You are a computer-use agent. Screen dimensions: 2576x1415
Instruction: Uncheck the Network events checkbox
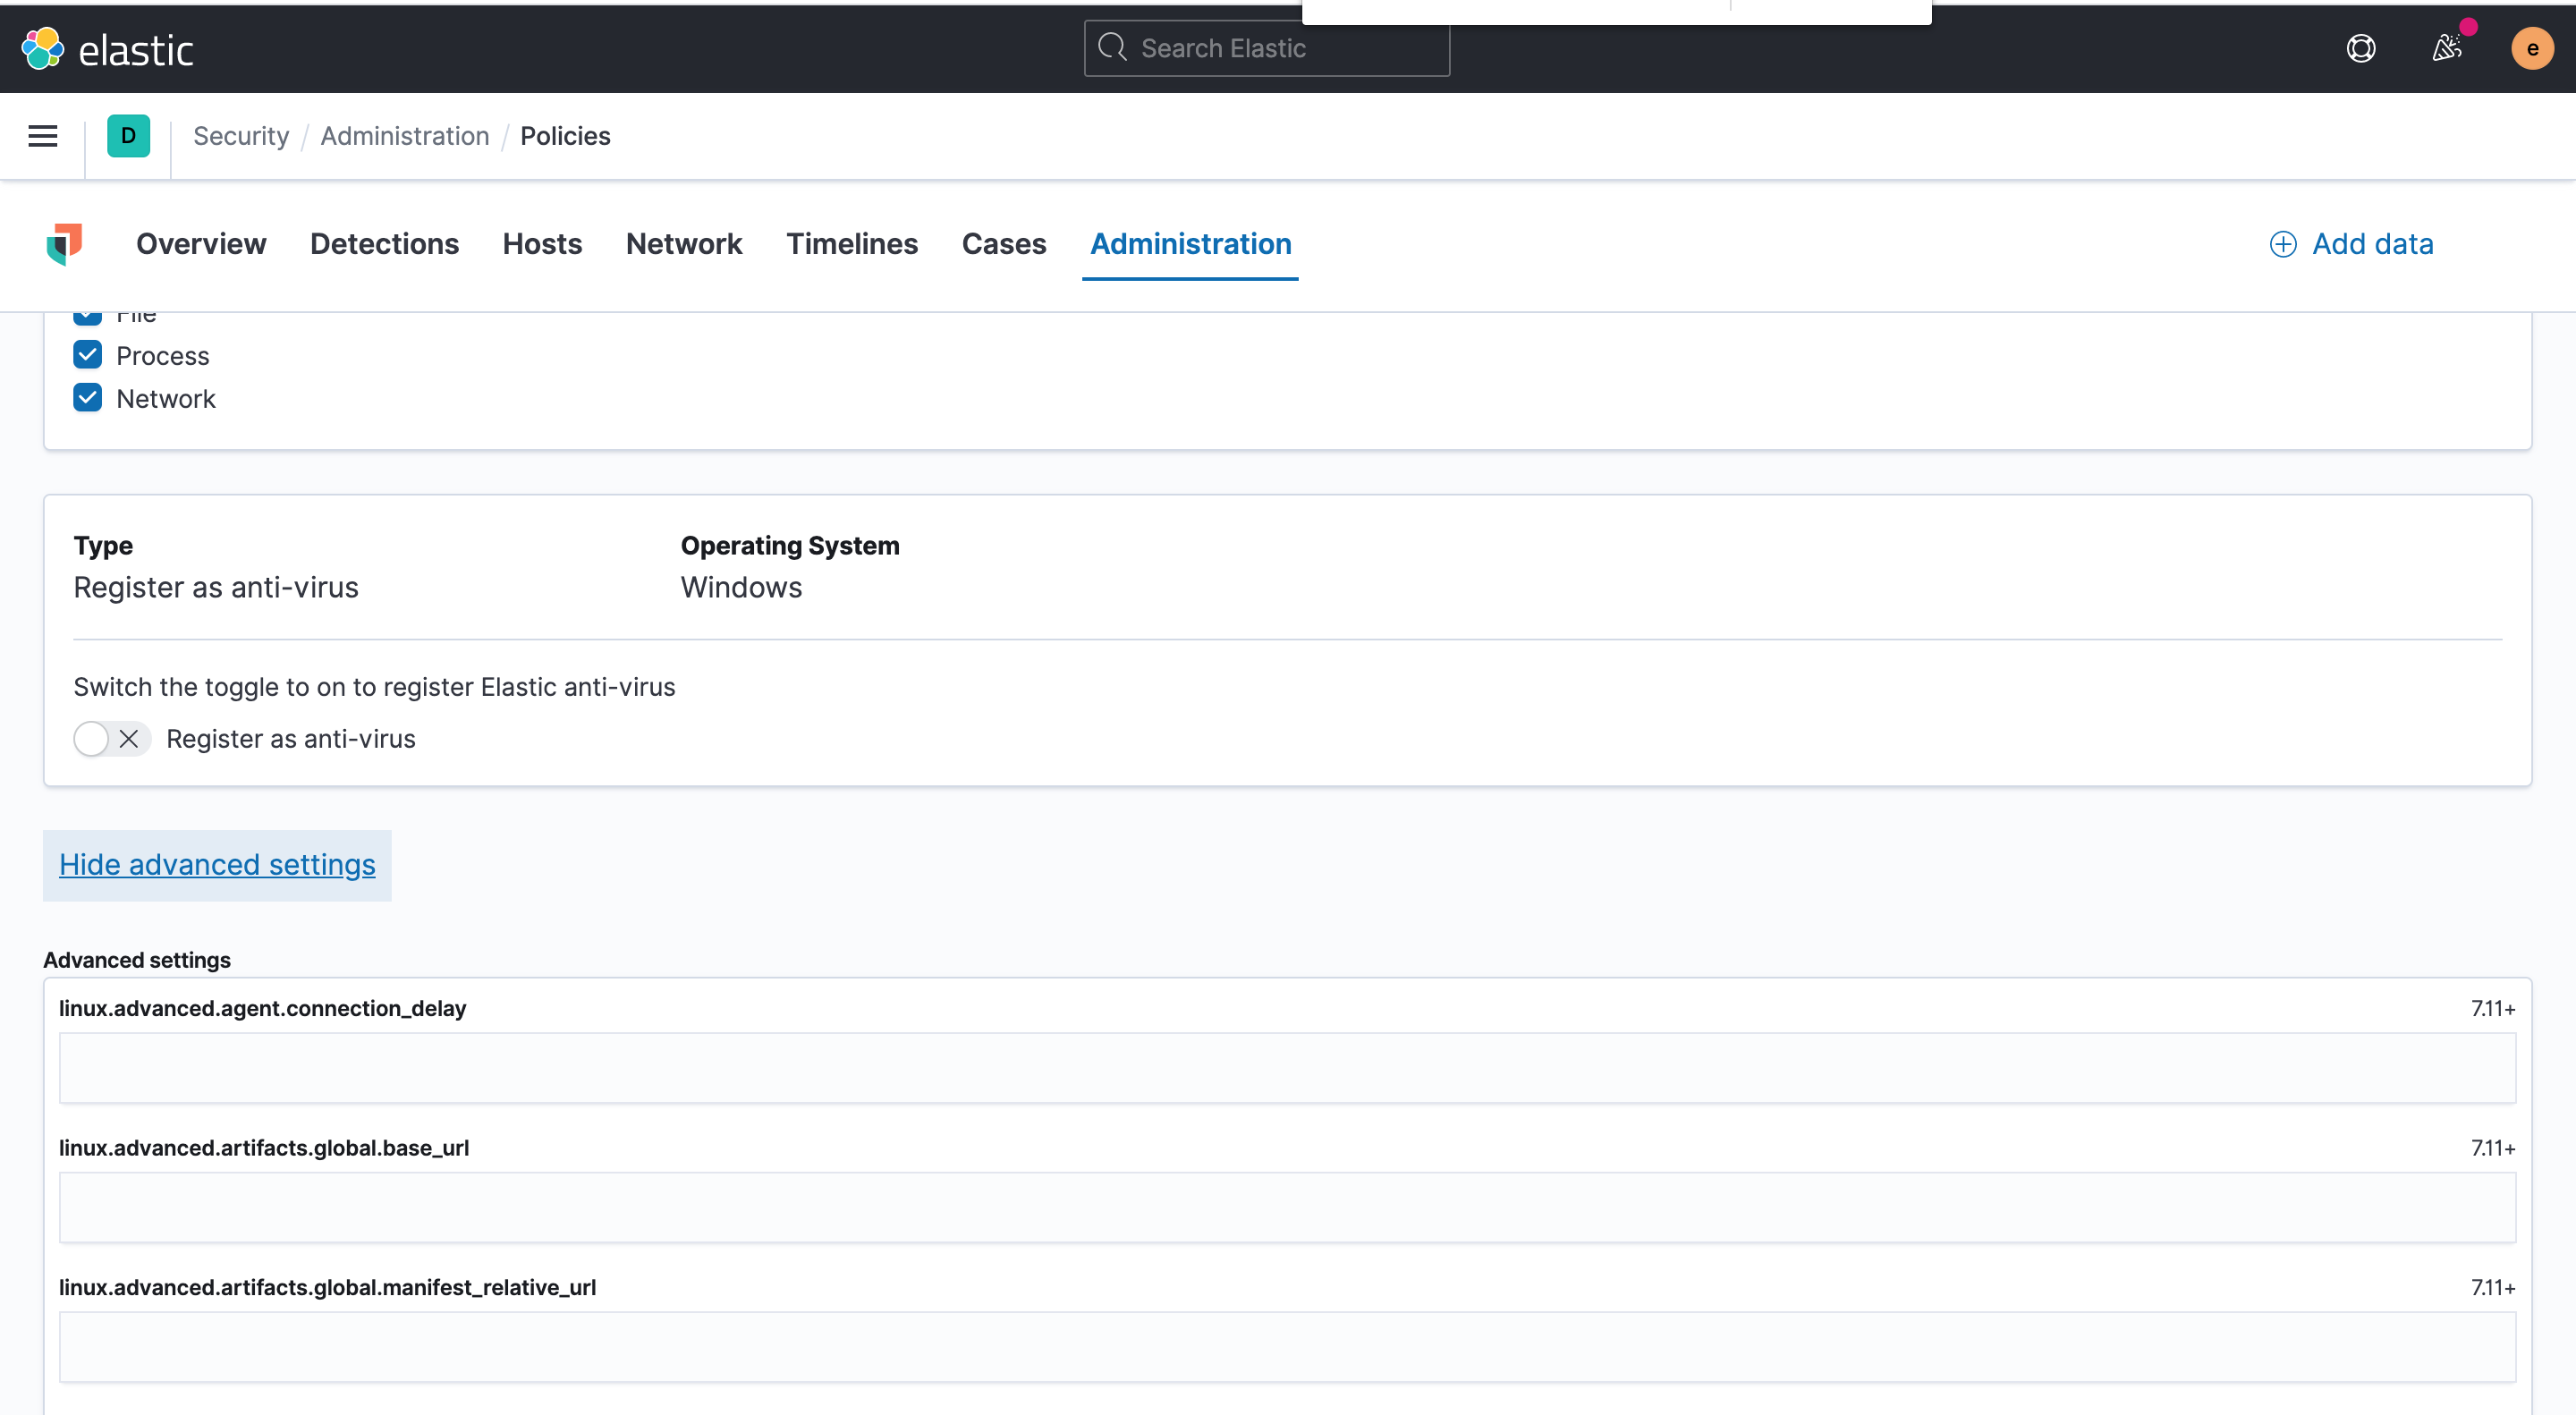(x=88, y=398)
